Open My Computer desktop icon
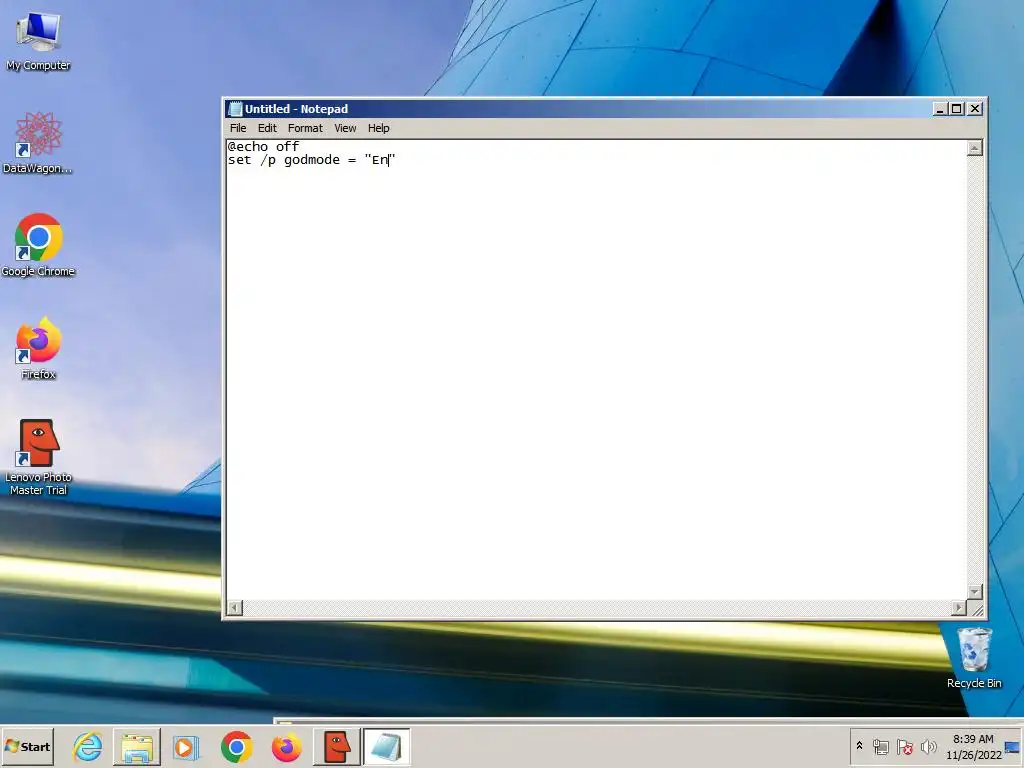 pyautogui.click(x=38, y=40)
